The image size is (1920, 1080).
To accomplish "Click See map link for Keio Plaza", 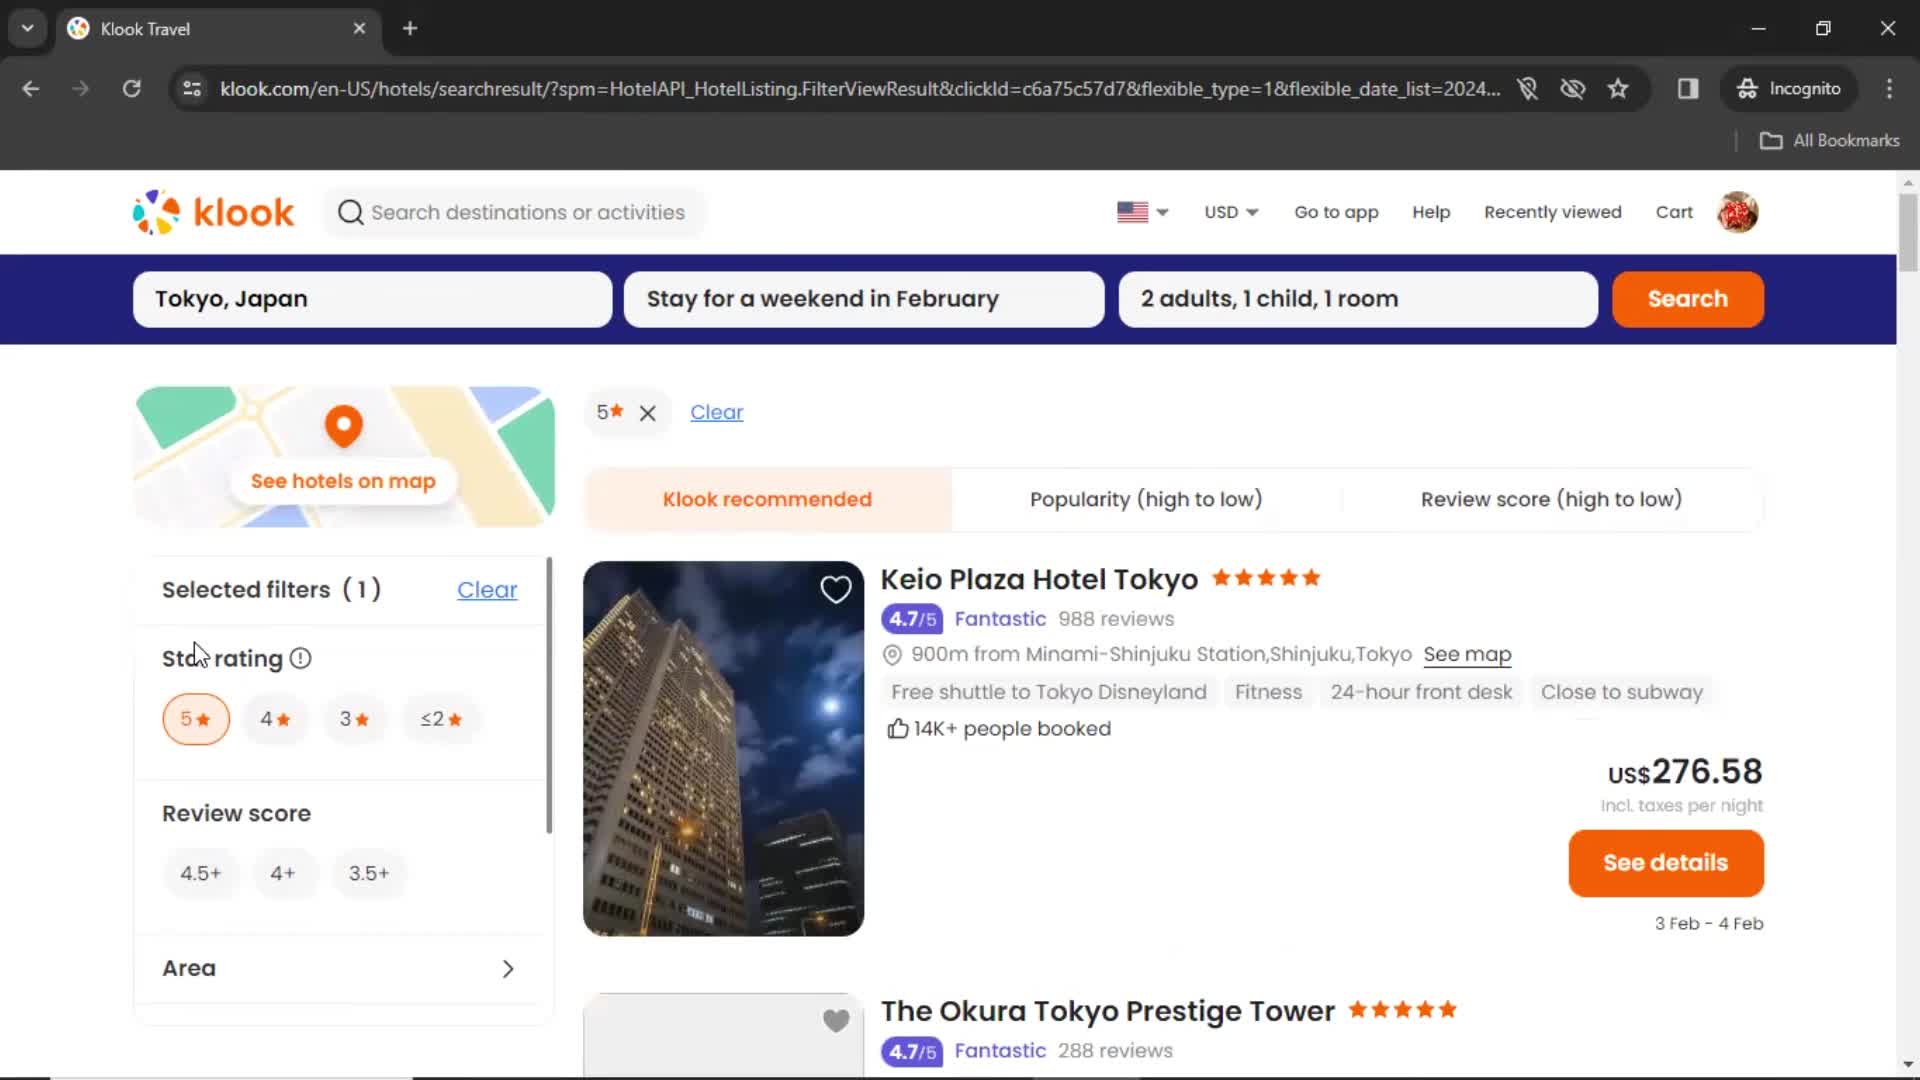I will click(x=1467, y=654).
